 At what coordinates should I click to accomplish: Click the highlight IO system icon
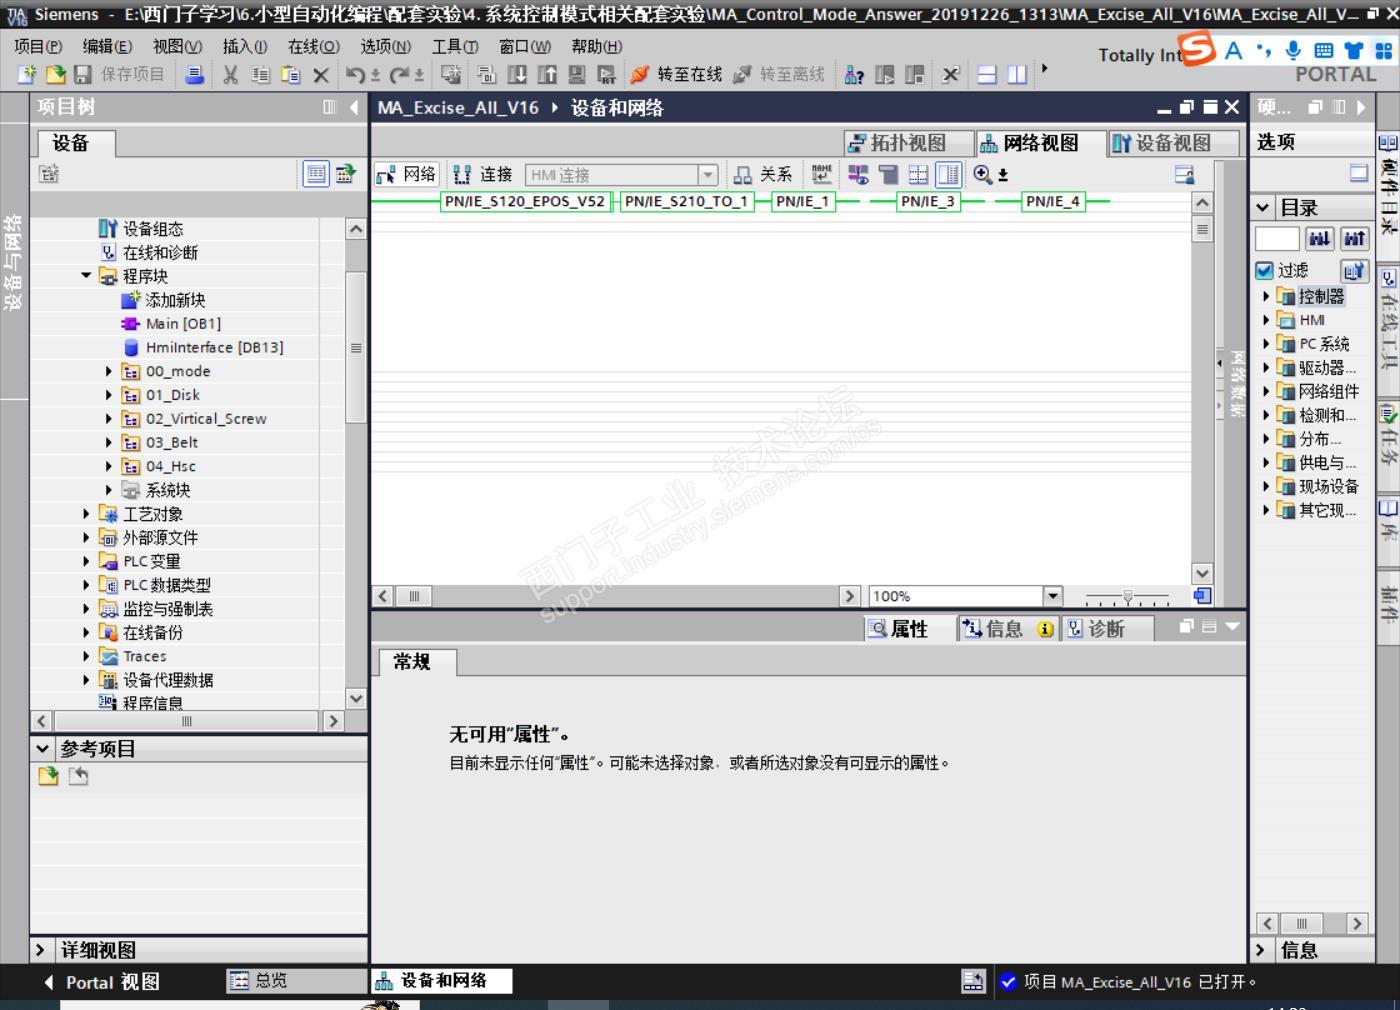click(x=858, y=175)
